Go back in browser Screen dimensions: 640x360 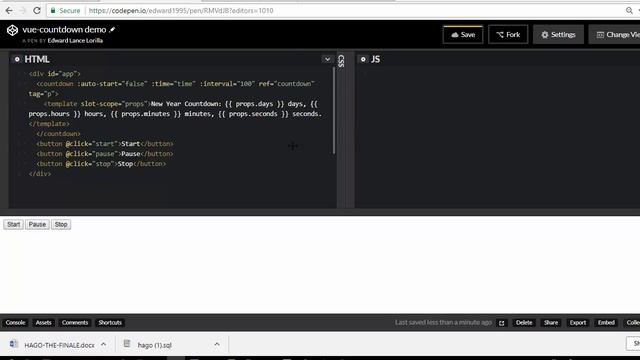click(x=9, y=11)
